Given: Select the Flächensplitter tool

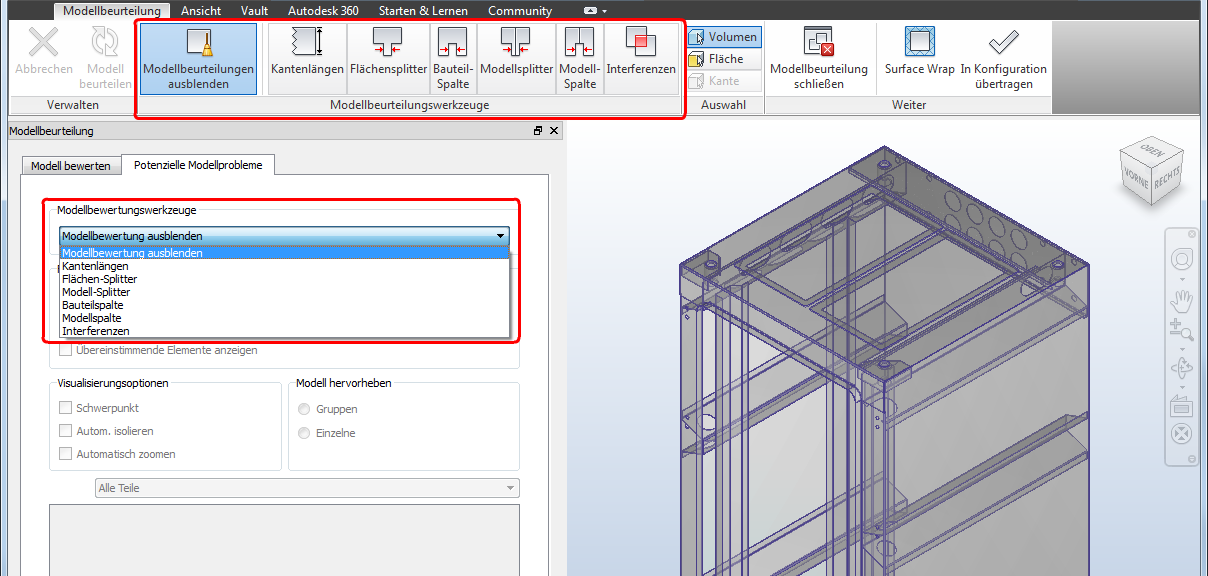Looking at the screenshot, I should [x=388, y=58].
